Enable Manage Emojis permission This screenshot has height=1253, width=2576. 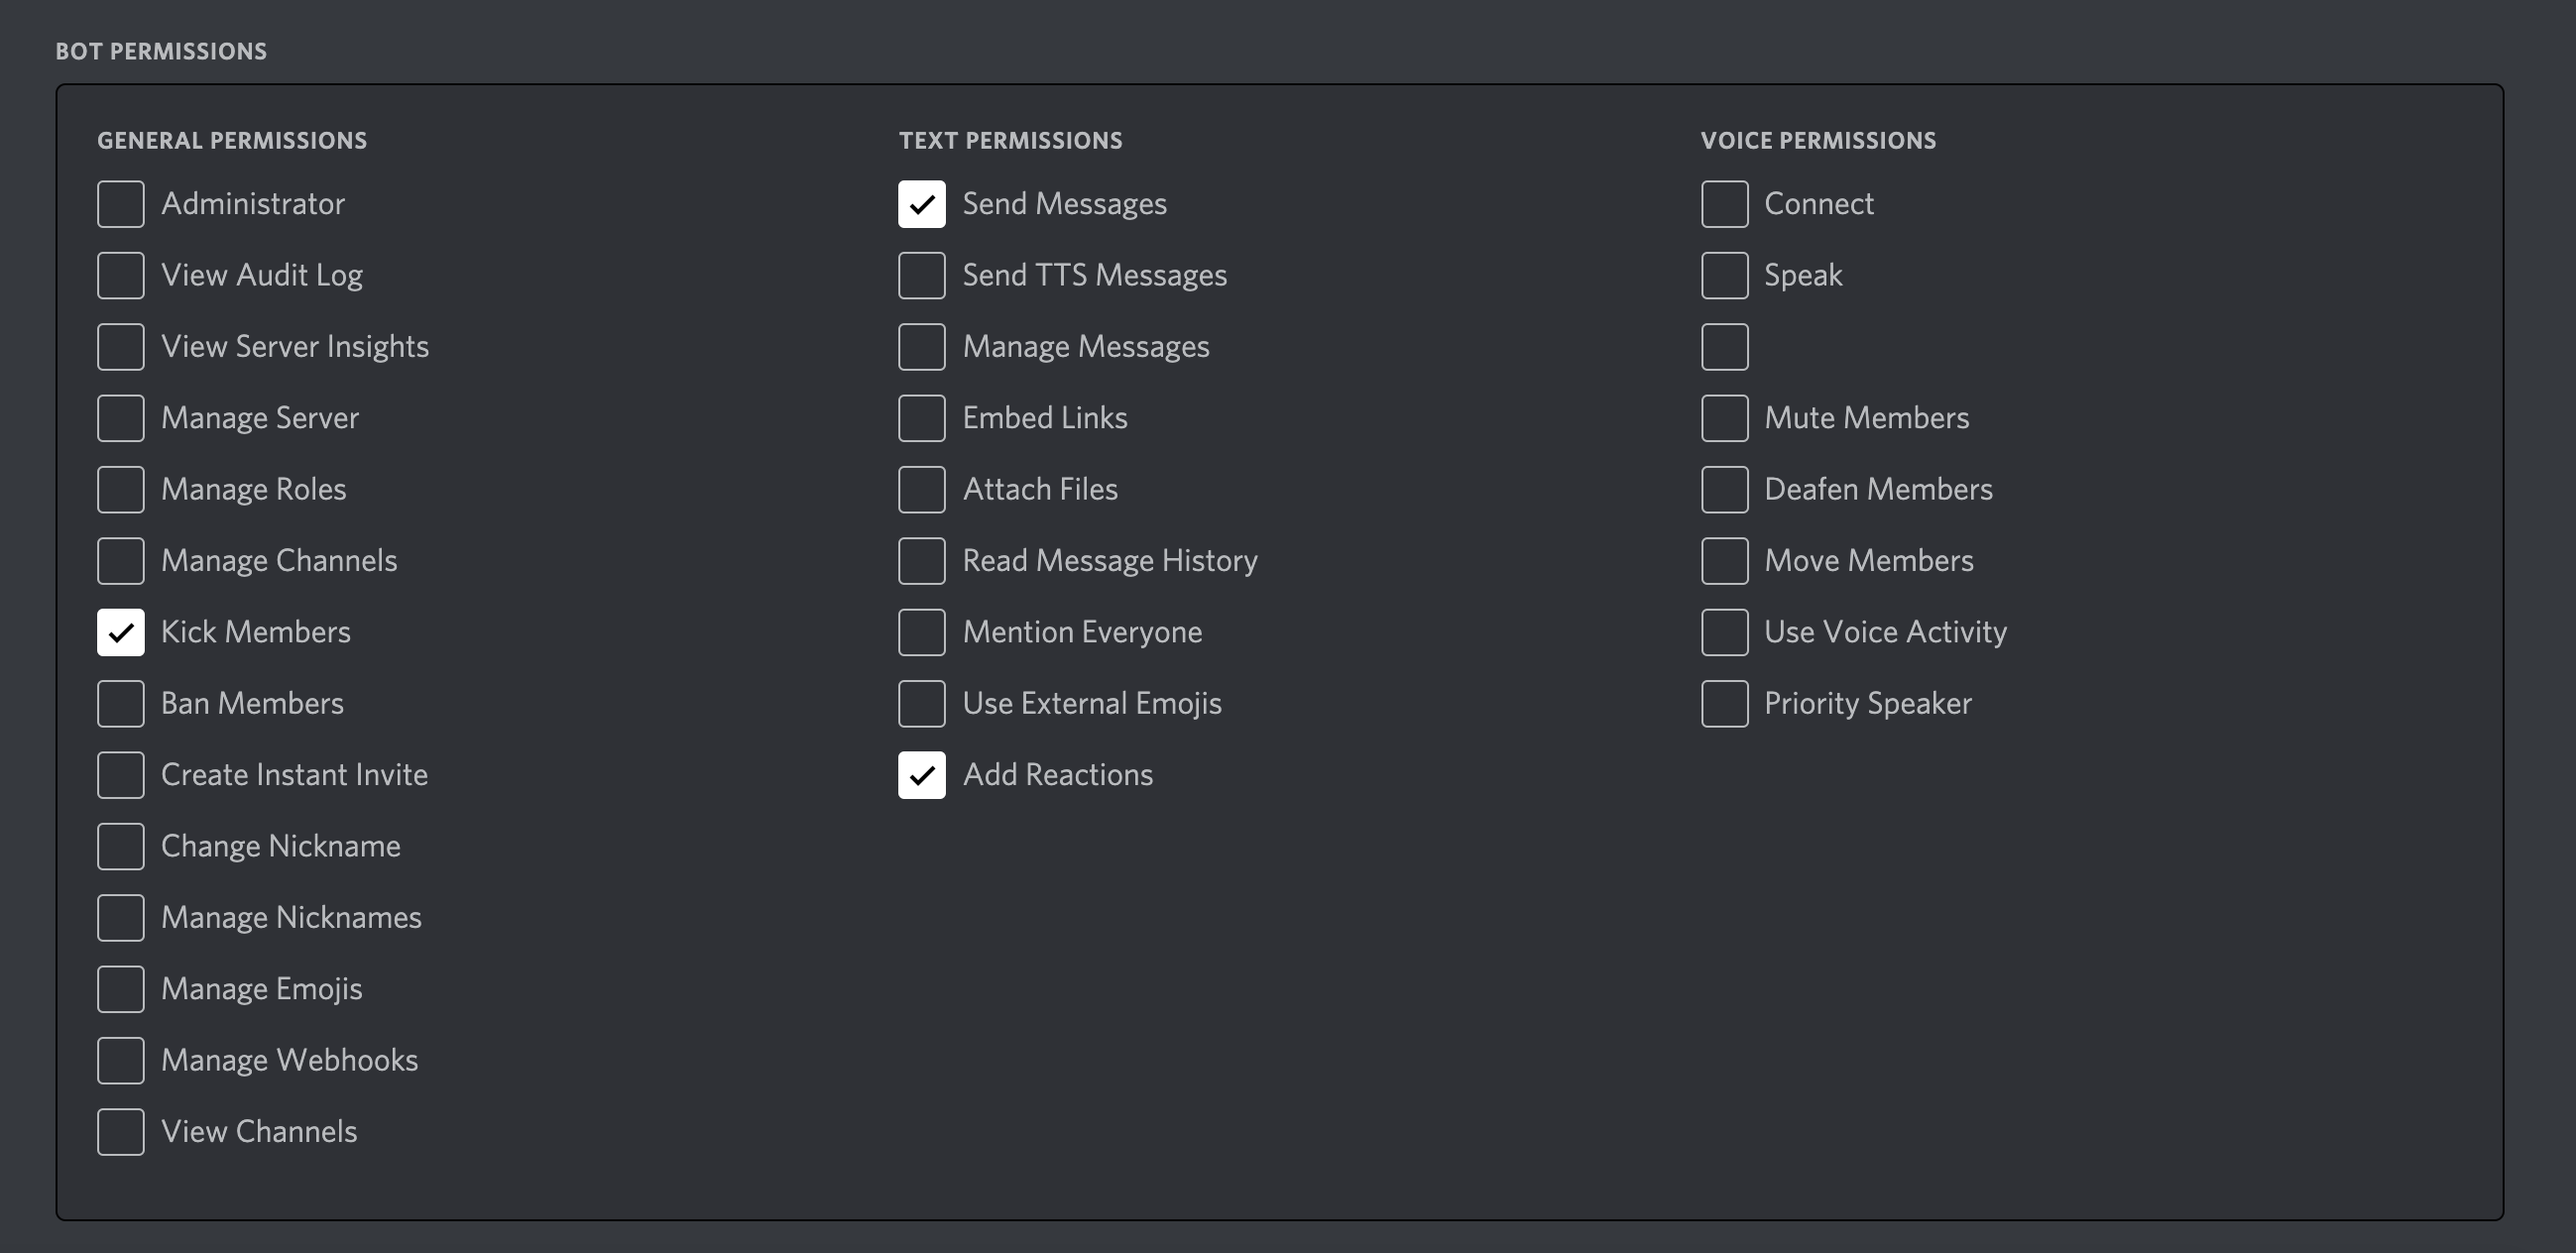coord(120,988)
